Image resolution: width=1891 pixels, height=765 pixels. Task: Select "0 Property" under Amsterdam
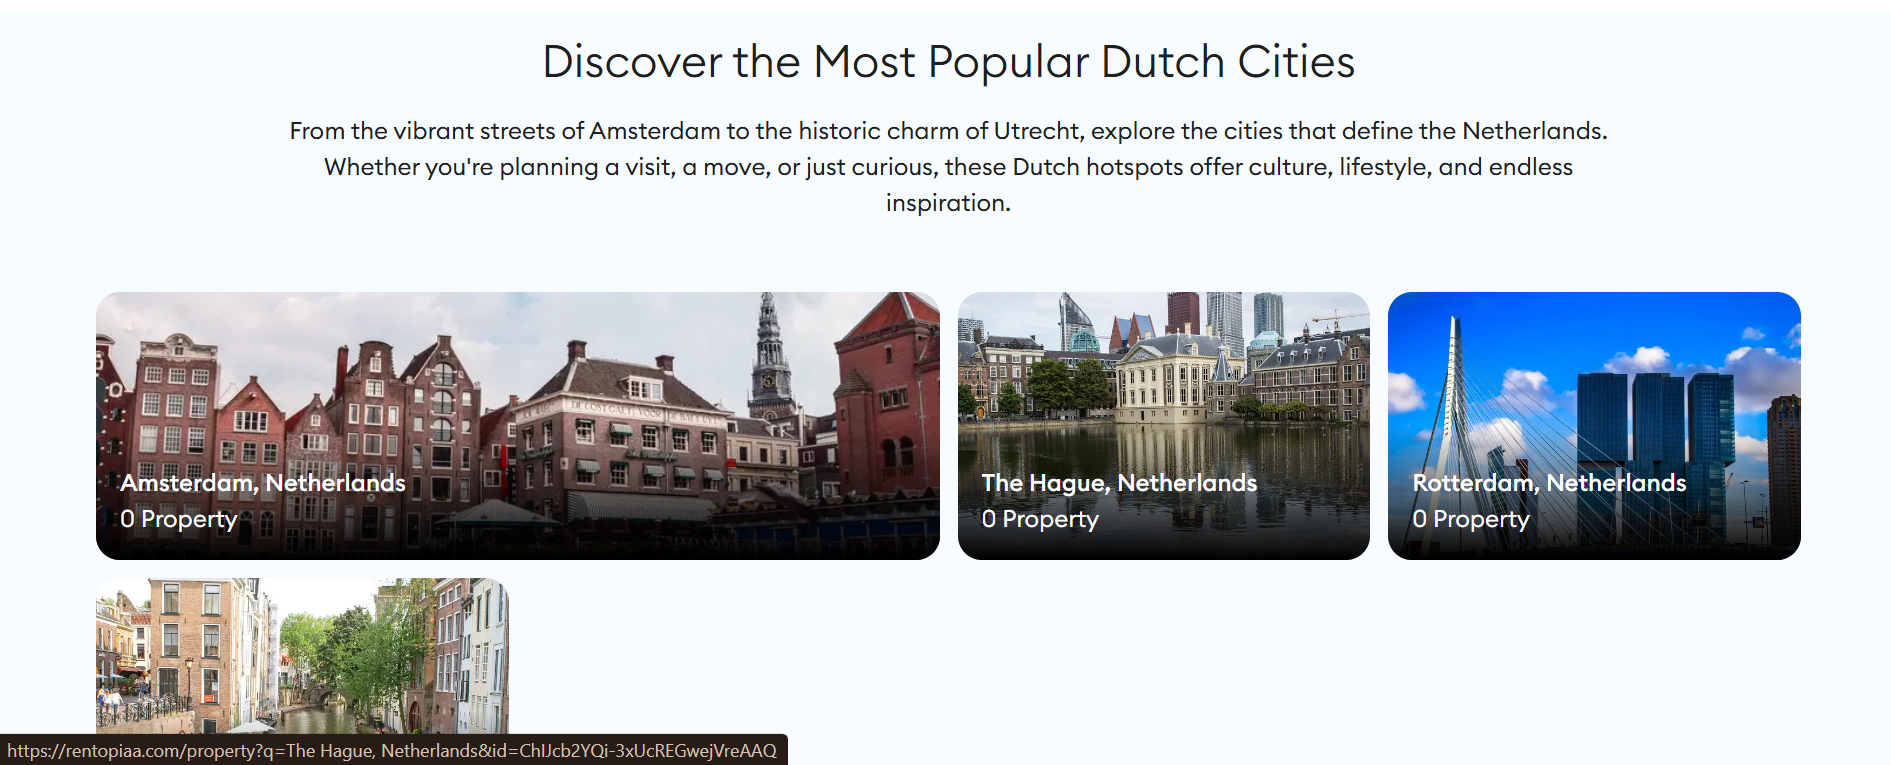(179, 519)
